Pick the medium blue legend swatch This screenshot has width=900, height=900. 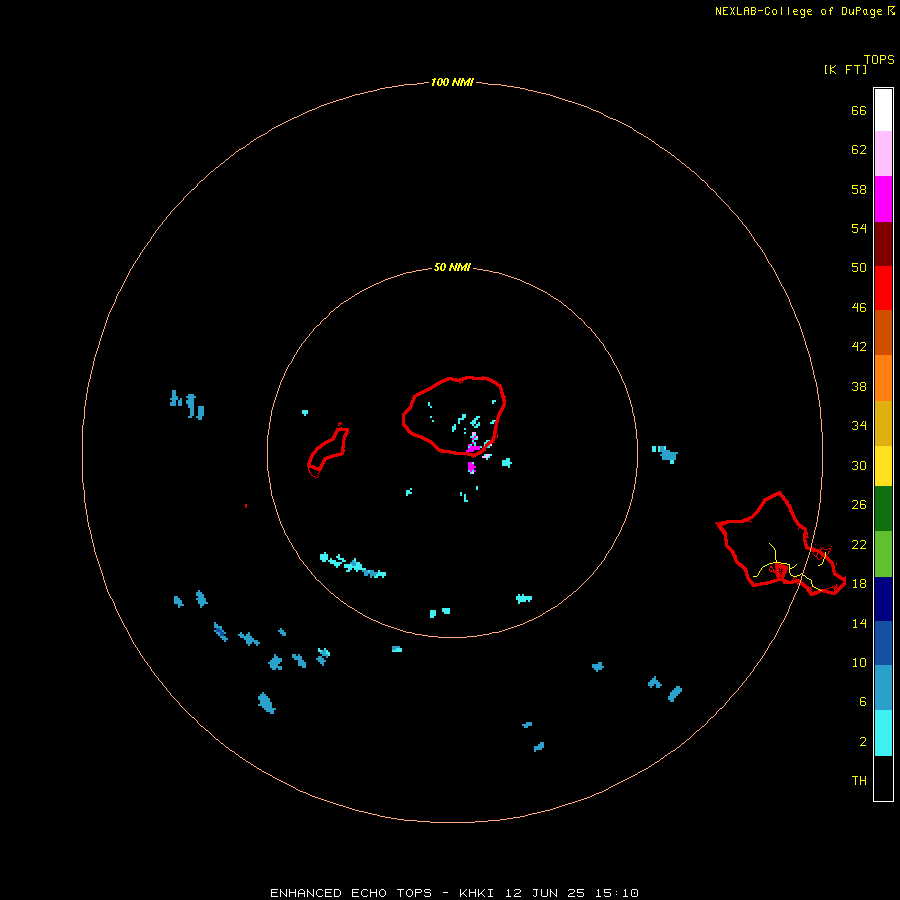click(883, 643)
